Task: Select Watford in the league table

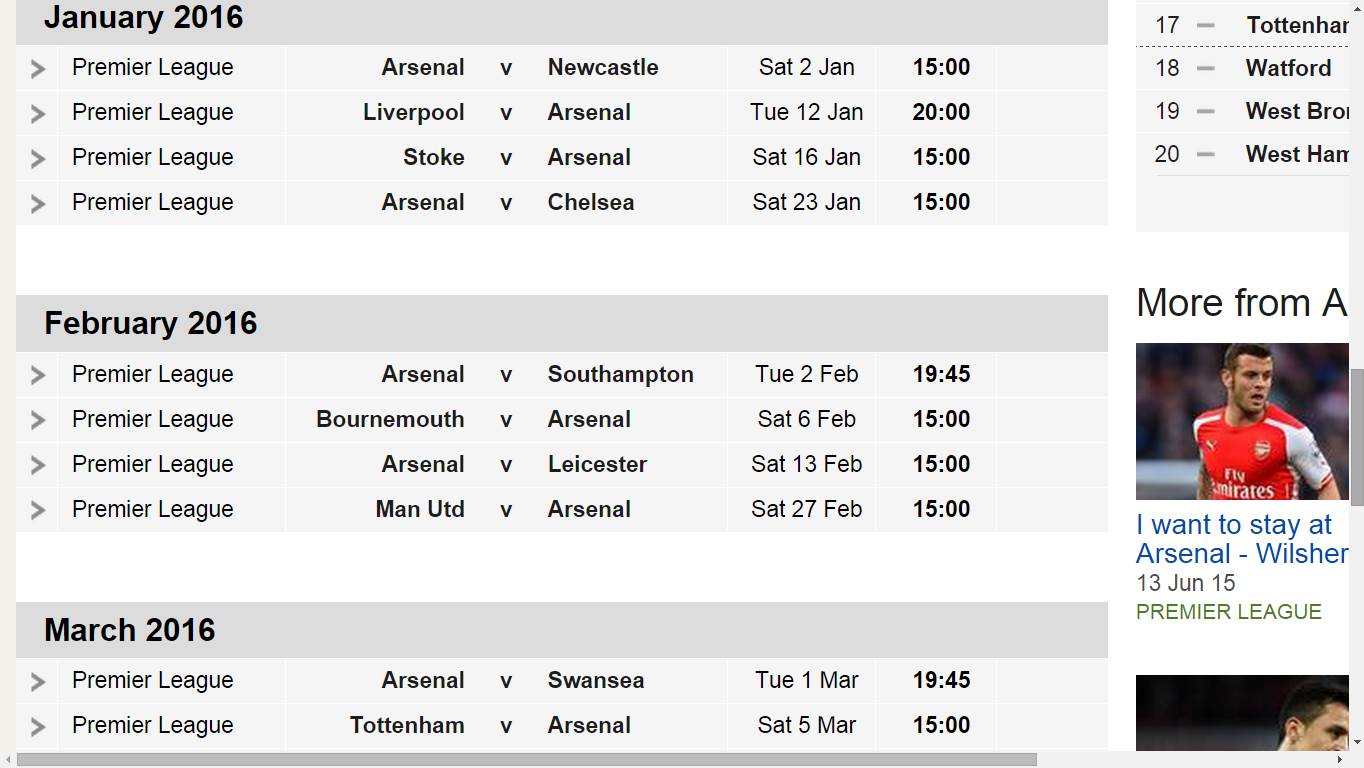Action: 1288,68
